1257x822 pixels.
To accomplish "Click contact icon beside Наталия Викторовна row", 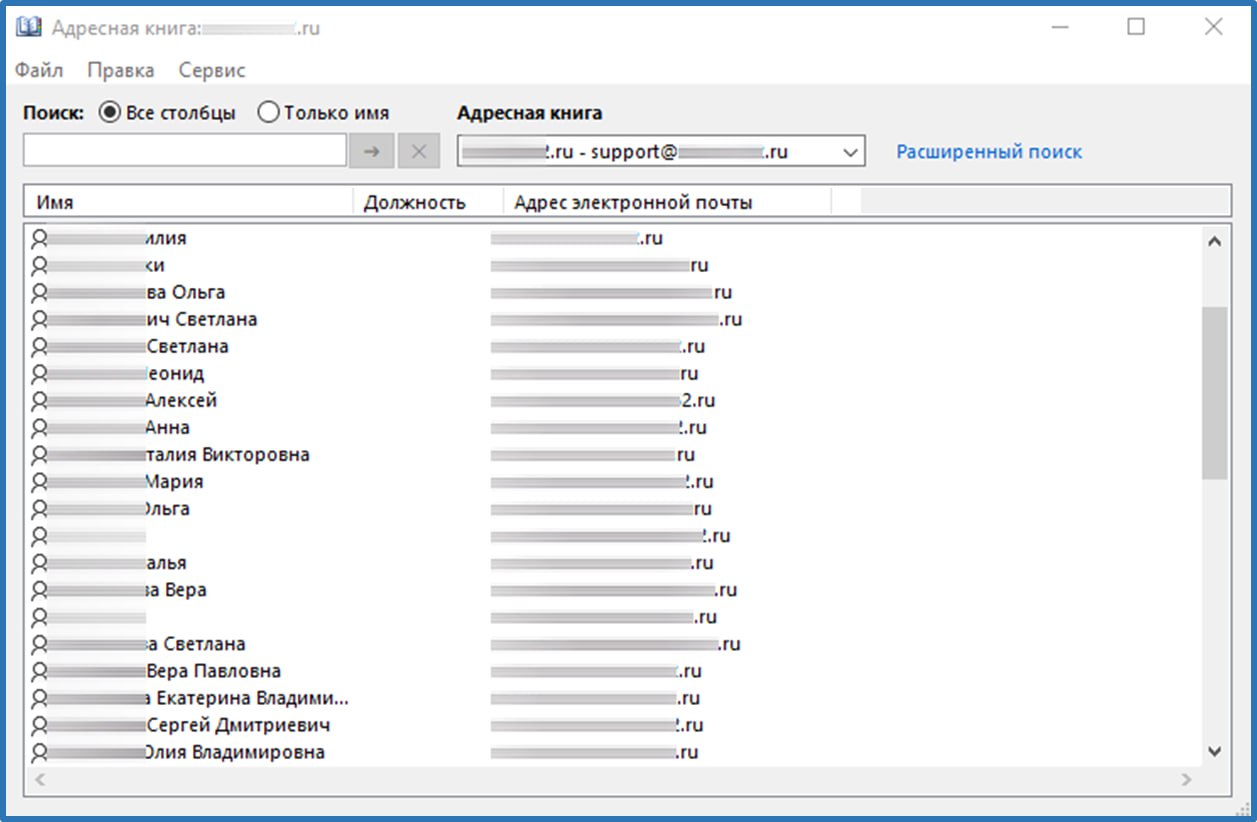I will [40, 455].
